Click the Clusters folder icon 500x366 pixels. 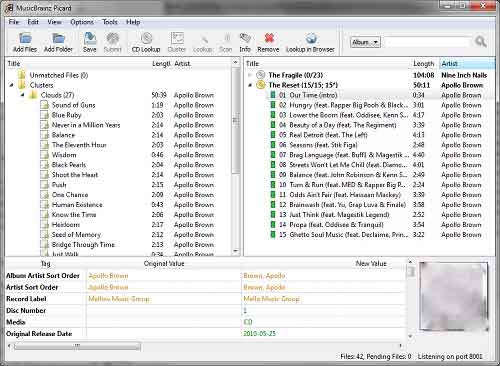click(22, 85)
